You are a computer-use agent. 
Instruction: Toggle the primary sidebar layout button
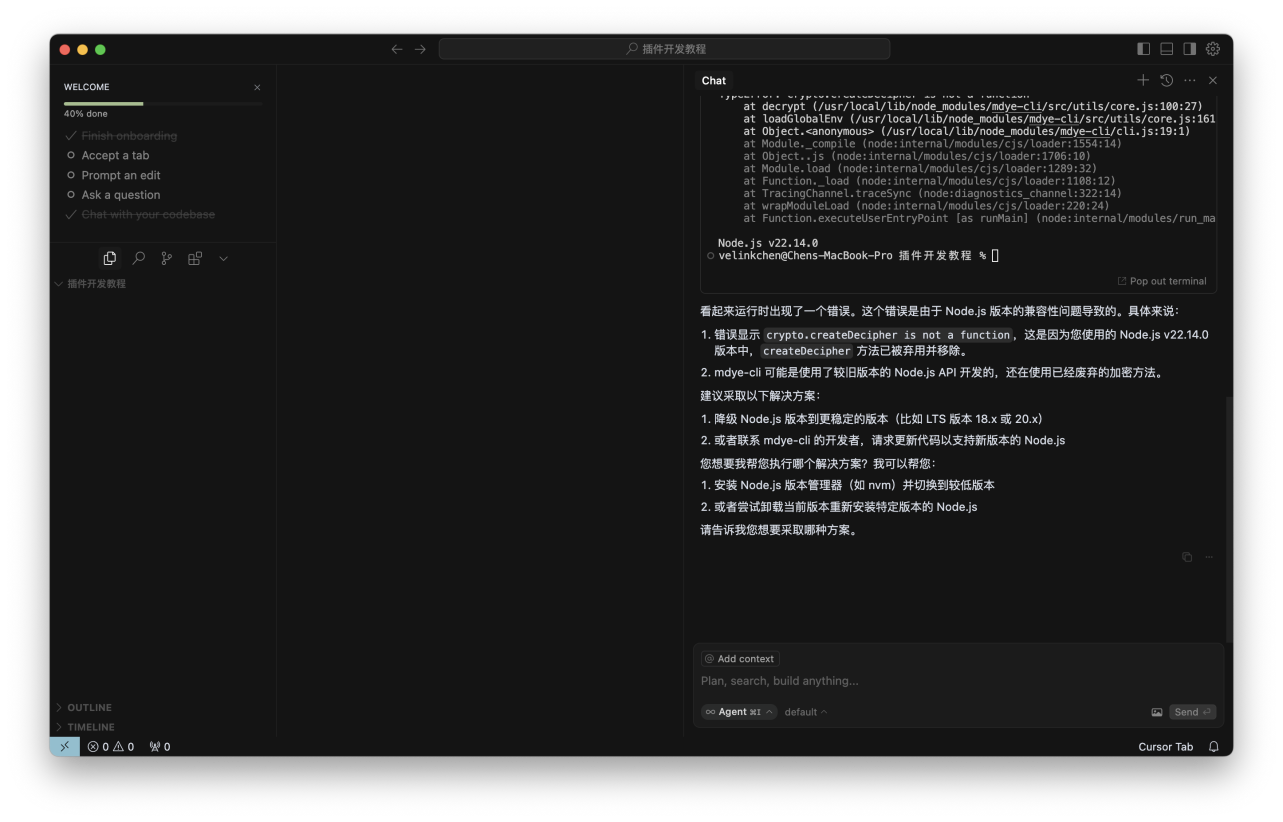point(1144,49)
